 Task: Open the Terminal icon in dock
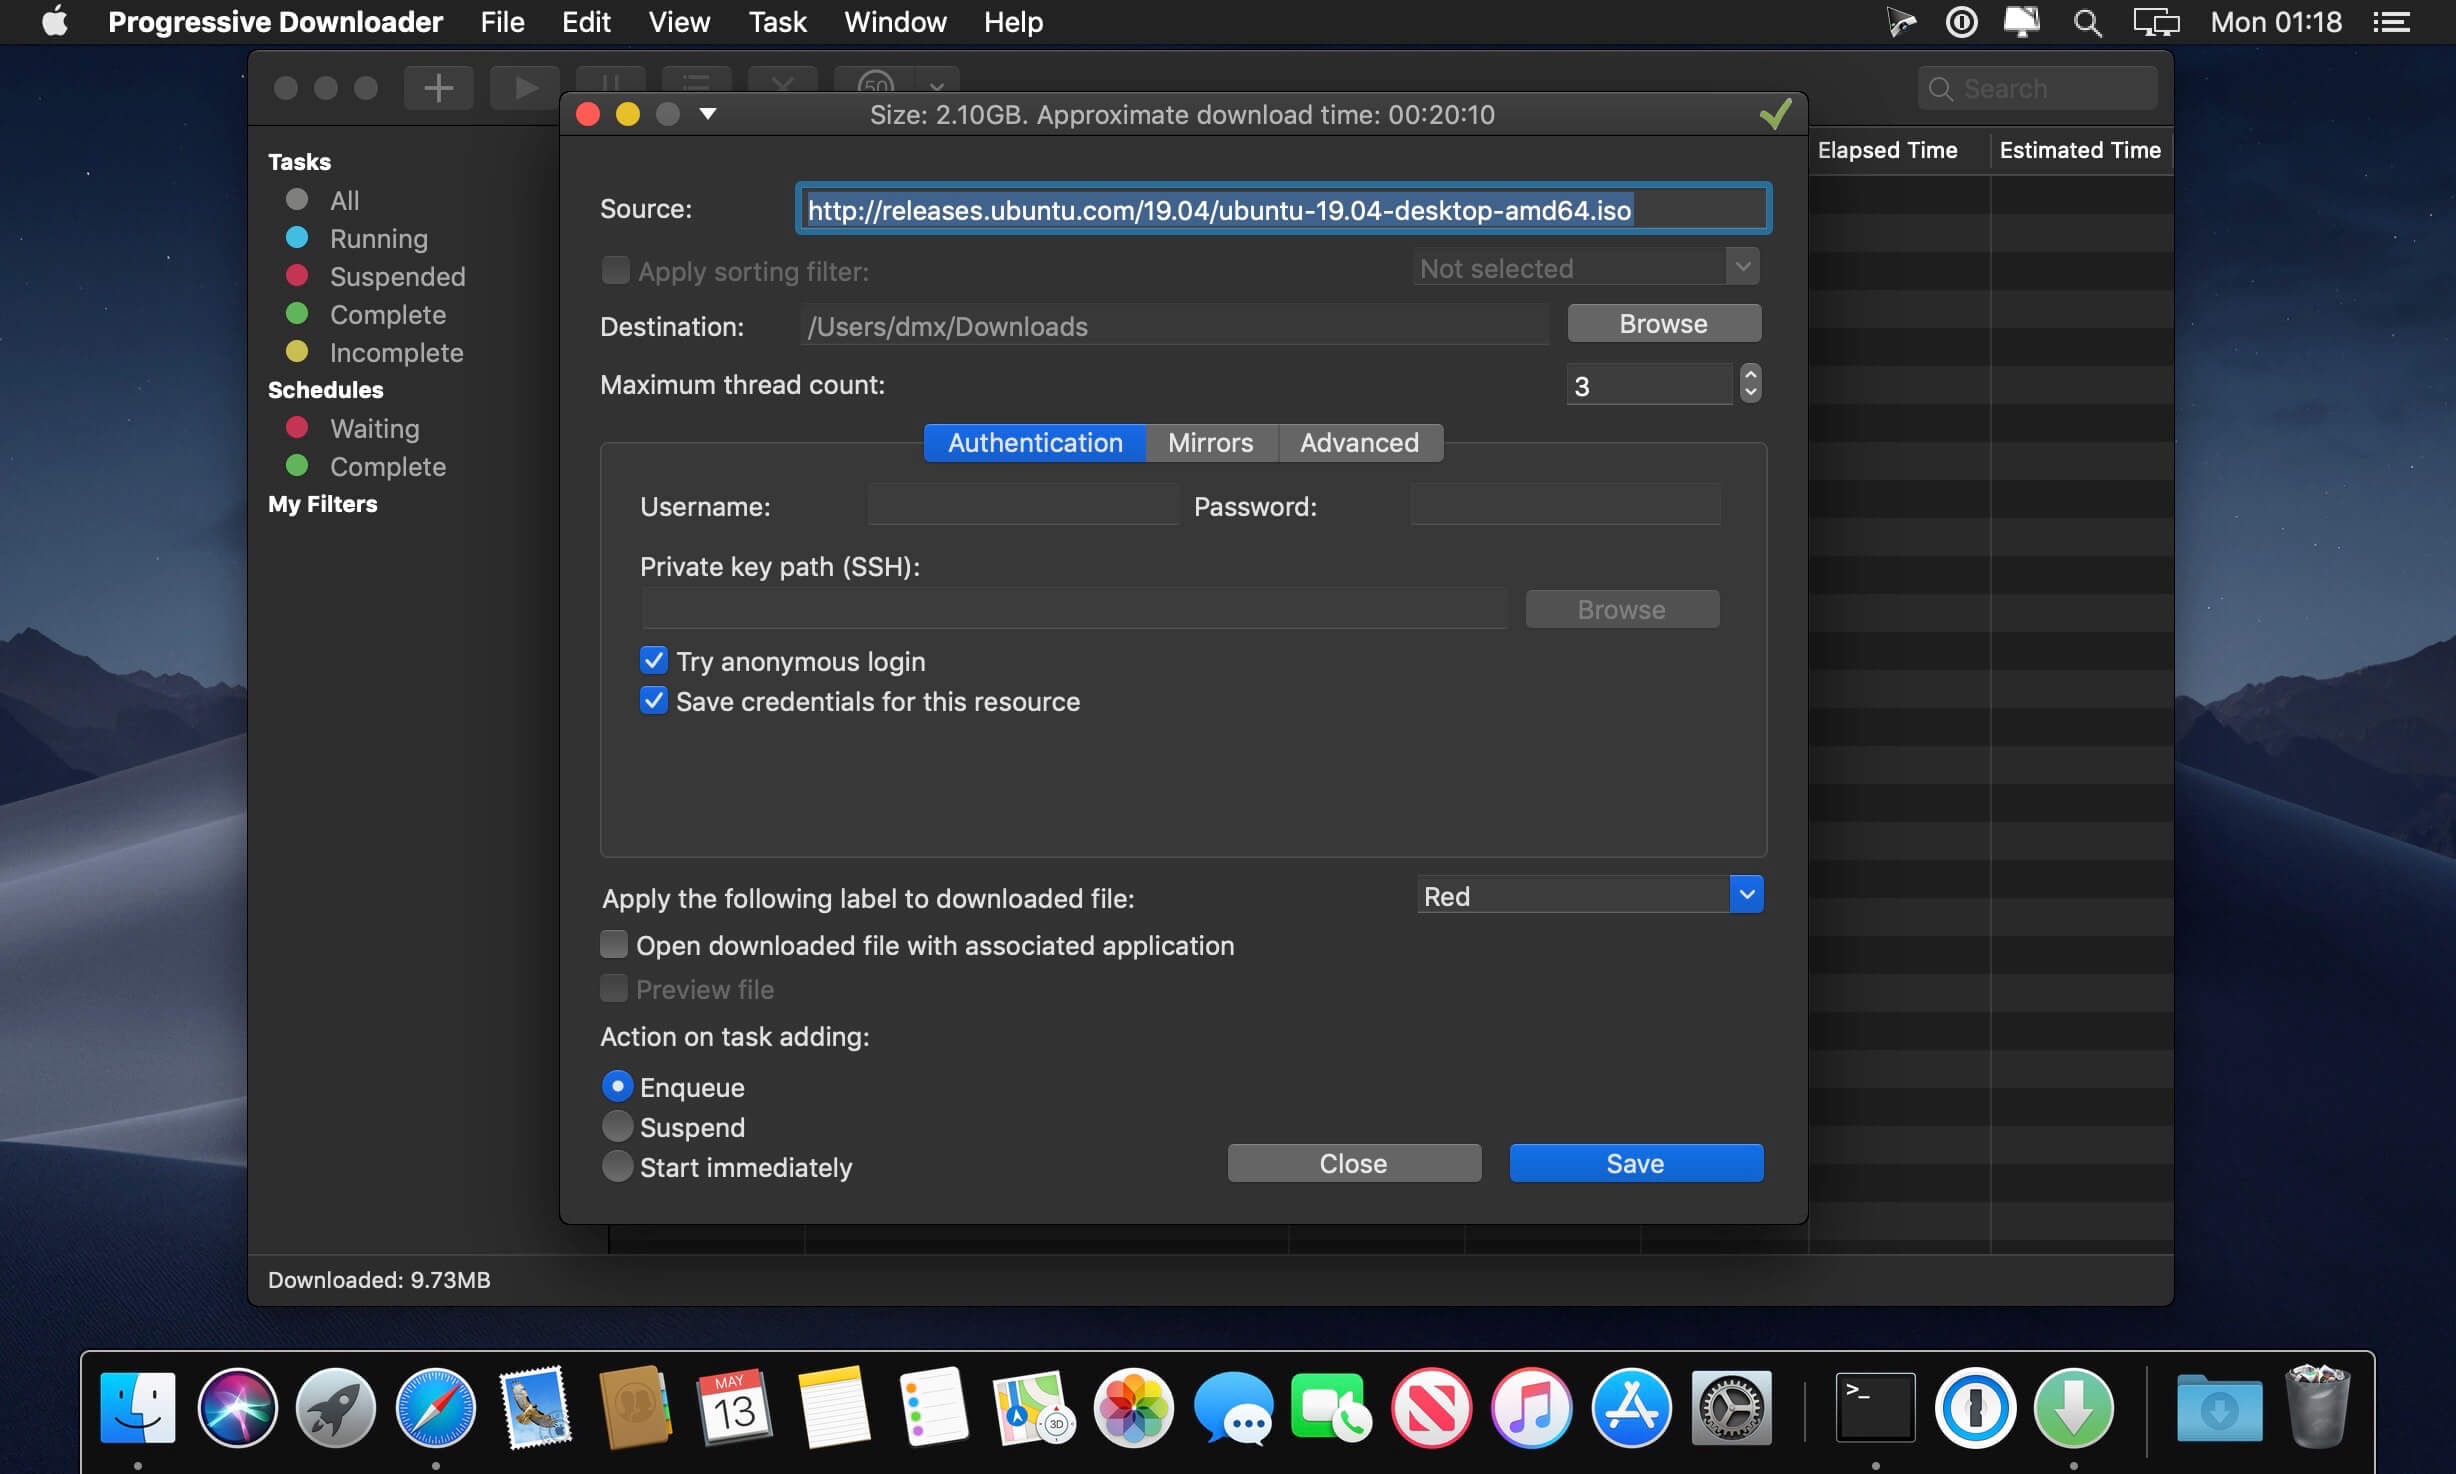pyautogui.click(x=1875, y=1408)
